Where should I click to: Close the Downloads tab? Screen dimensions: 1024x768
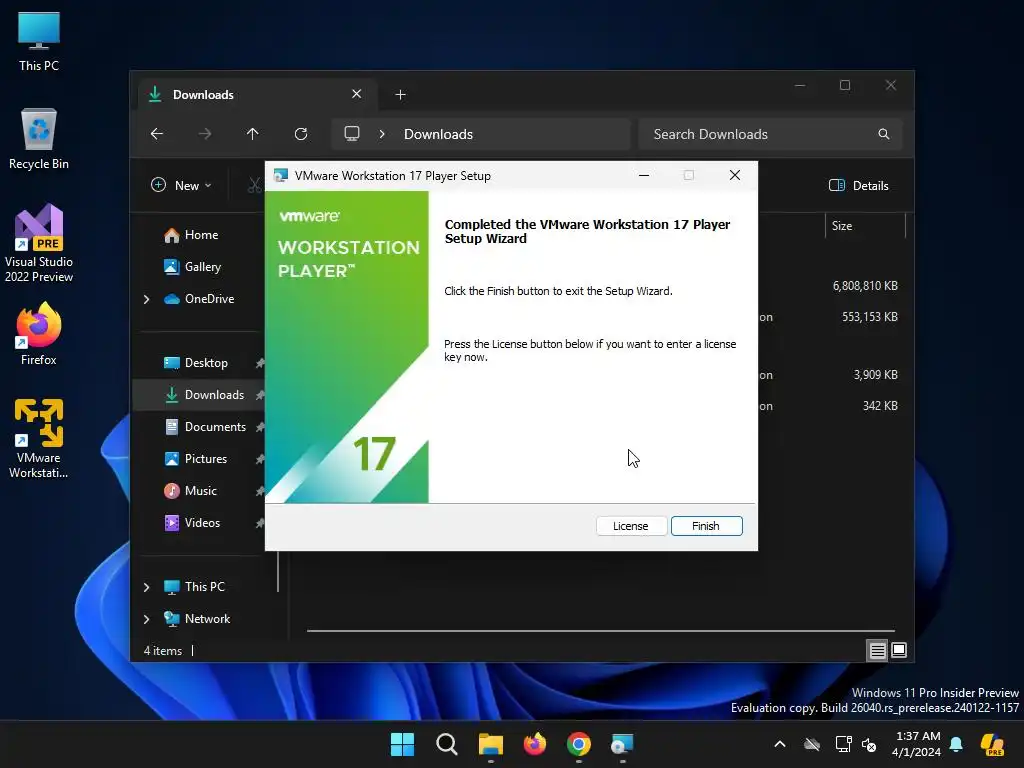coord(357,94)
